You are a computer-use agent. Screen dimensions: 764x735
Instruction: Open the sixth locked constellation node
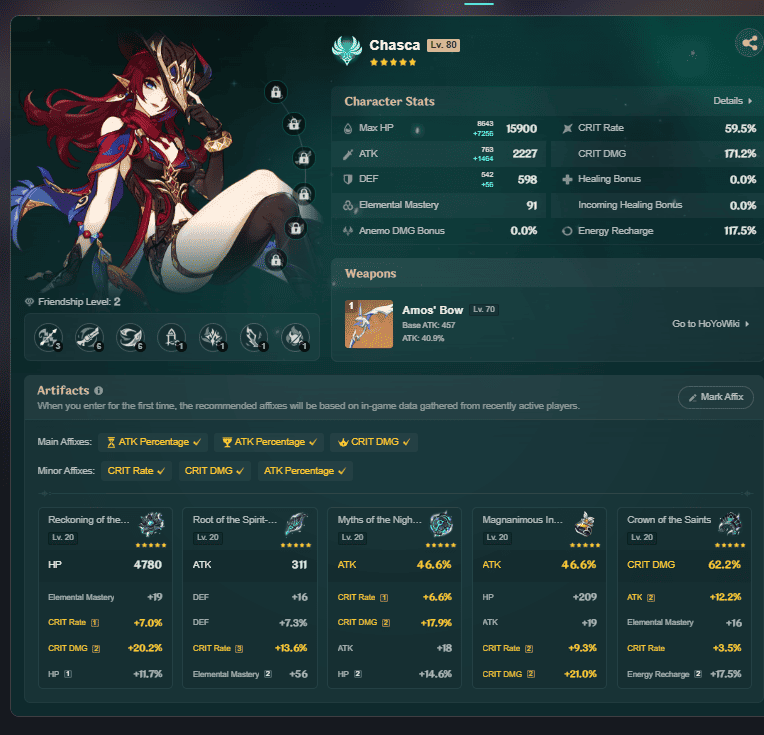pyautogui.click(x=276, y=260)
